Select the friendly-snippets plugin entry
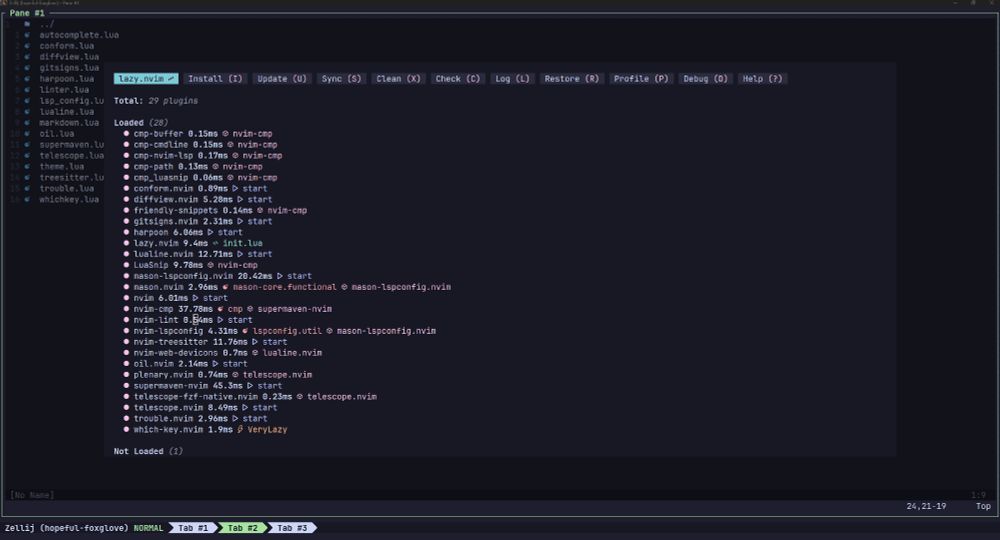Viewport: 1000px width, 540px height. 175,210
